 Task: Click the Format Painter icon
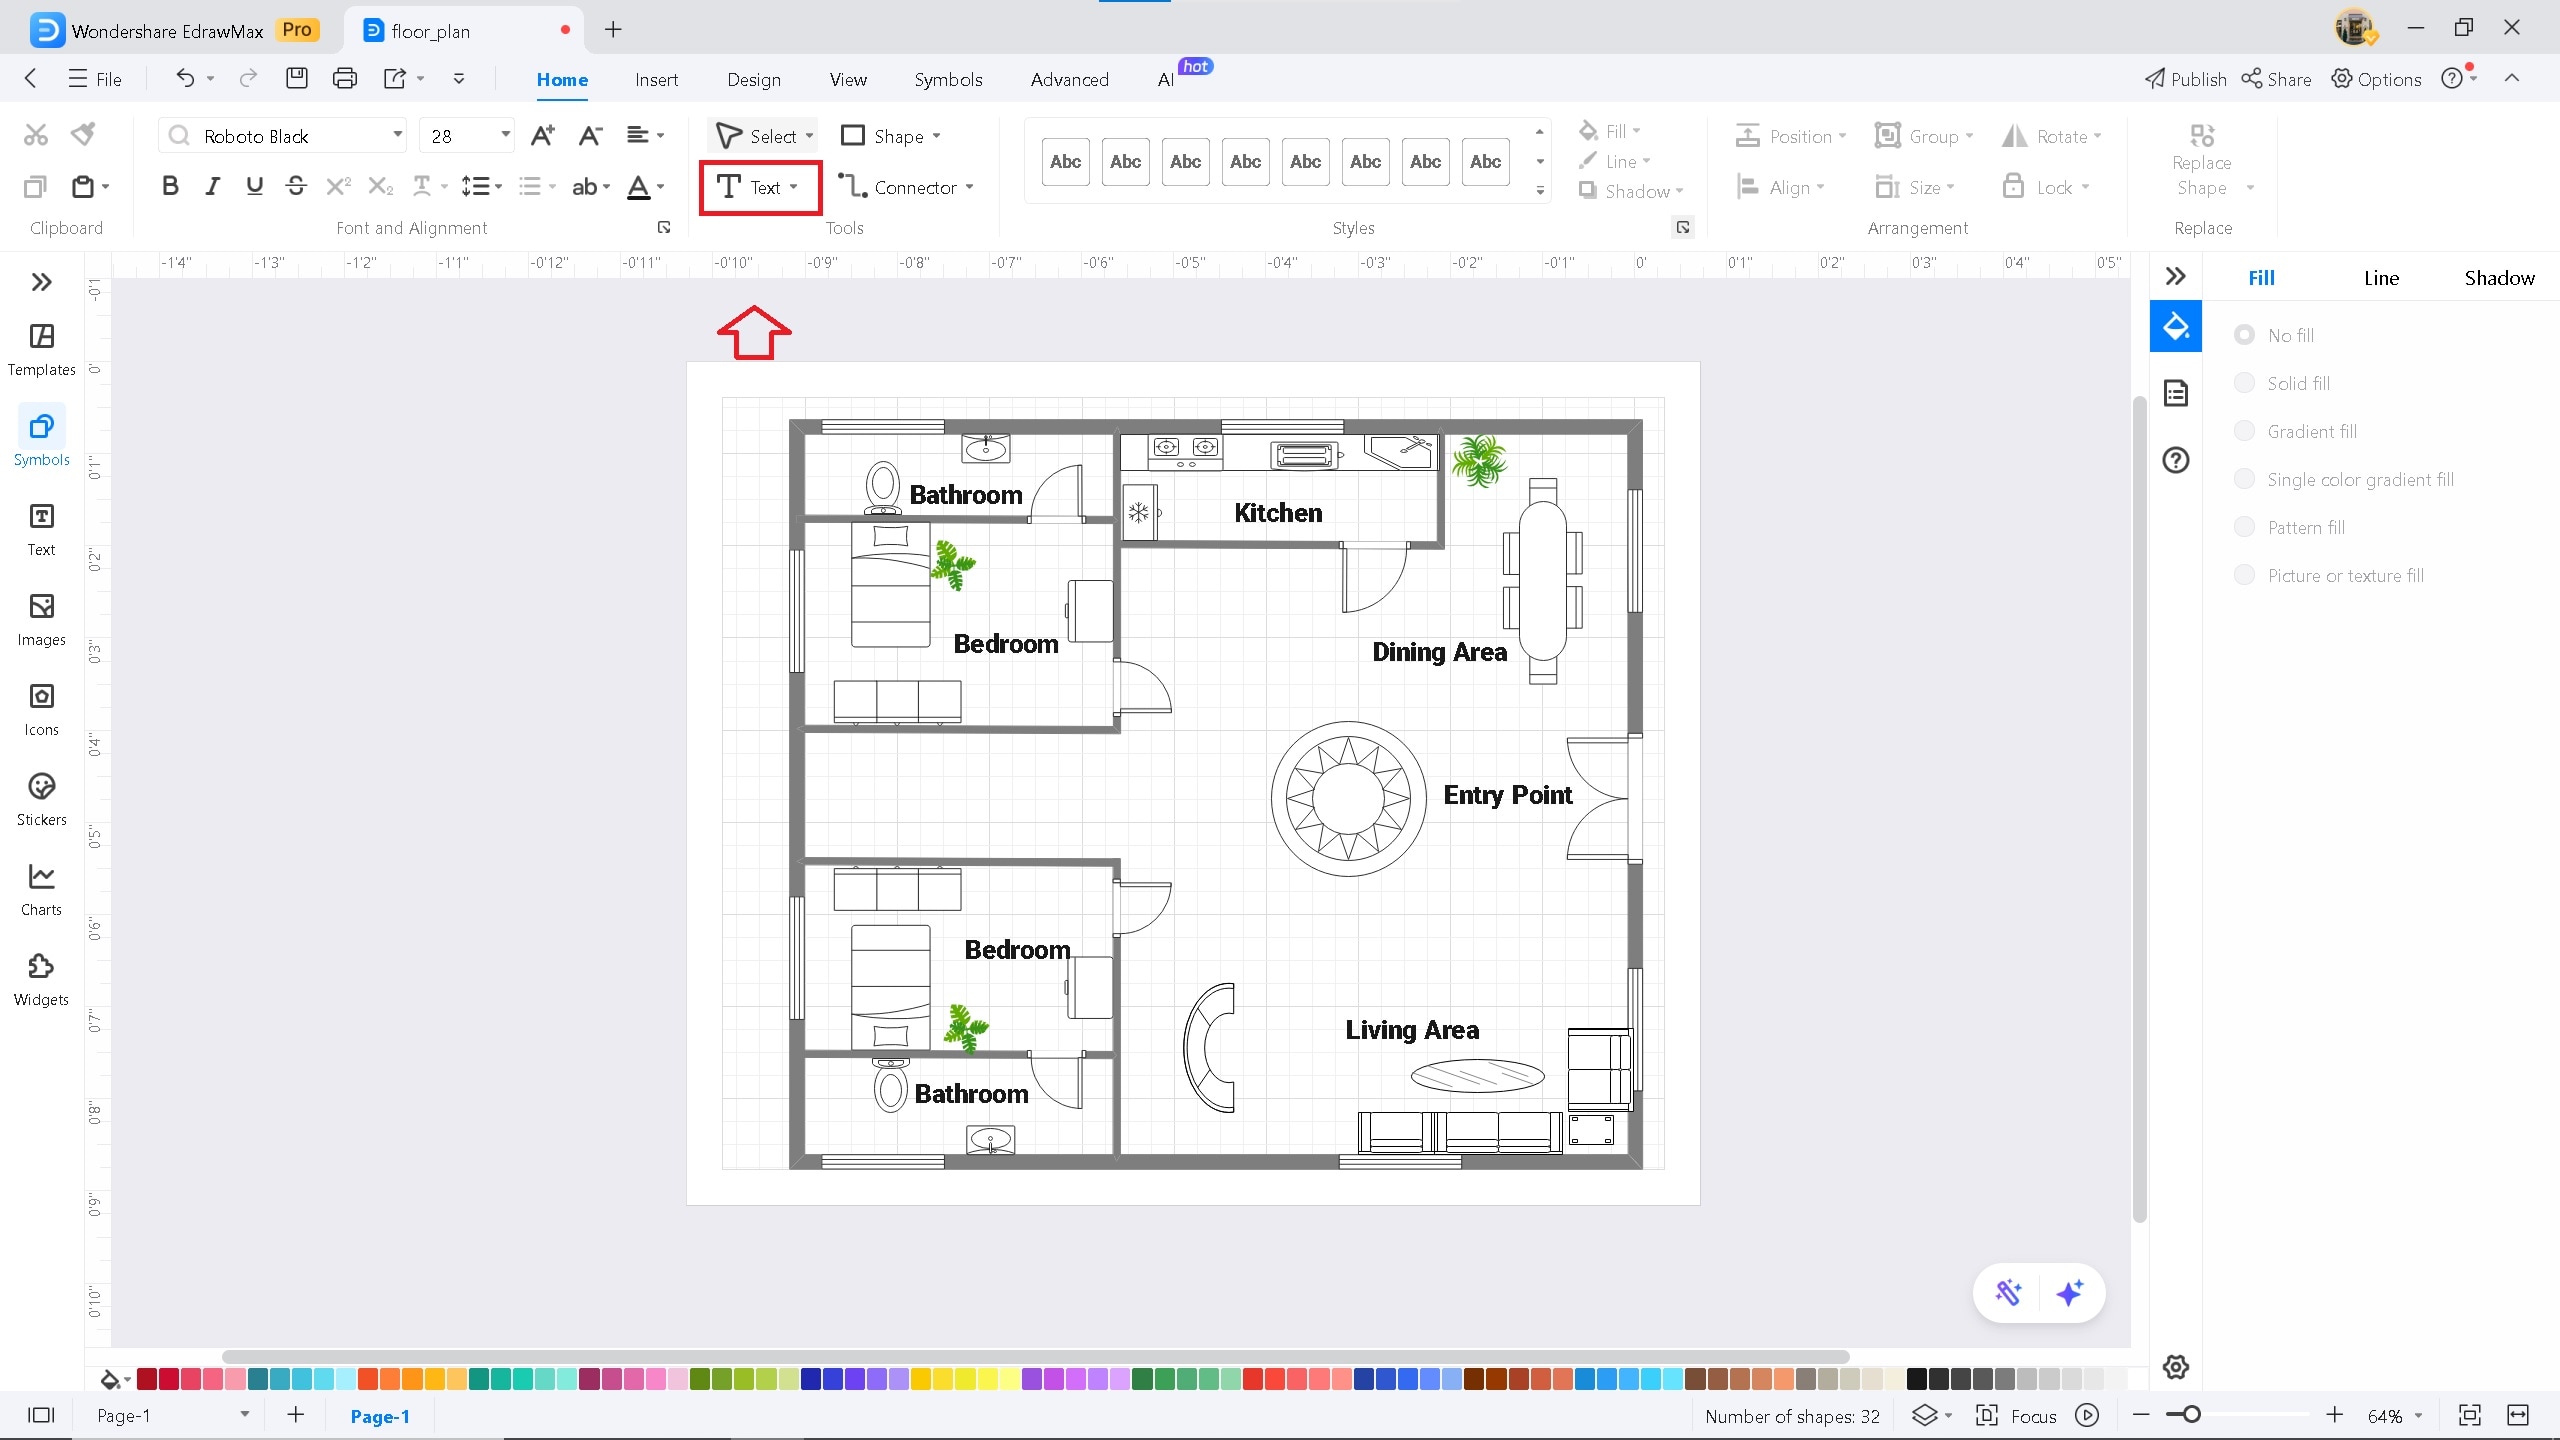point(84,134)
